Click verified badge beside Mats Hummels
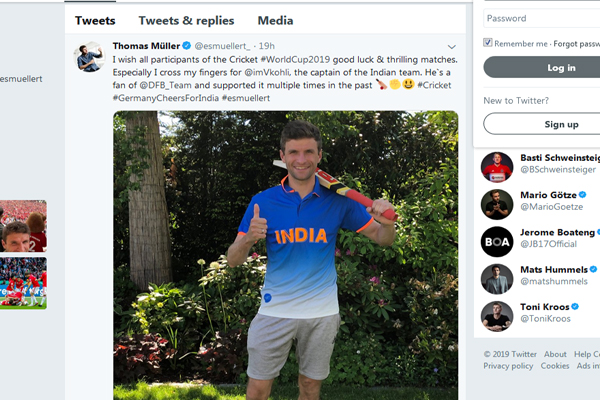Screen dimensions: 600x400 click(593, 270)
